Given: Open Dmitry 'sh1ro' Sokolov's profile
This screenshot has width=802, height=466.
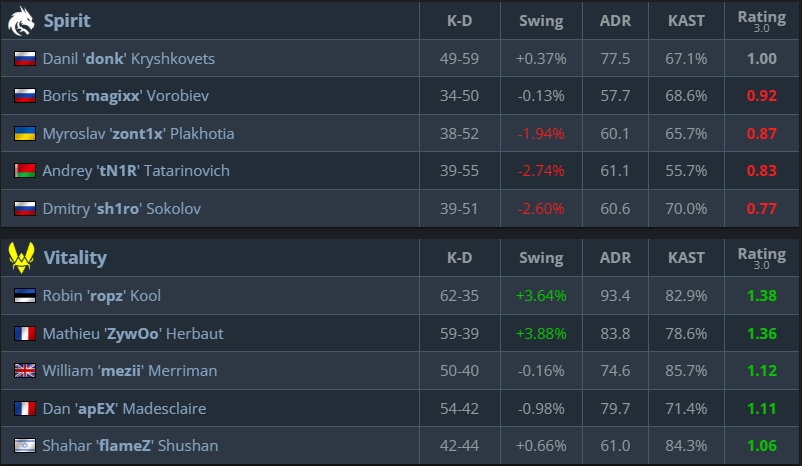Looking at the screenshot, I should 122,209.
